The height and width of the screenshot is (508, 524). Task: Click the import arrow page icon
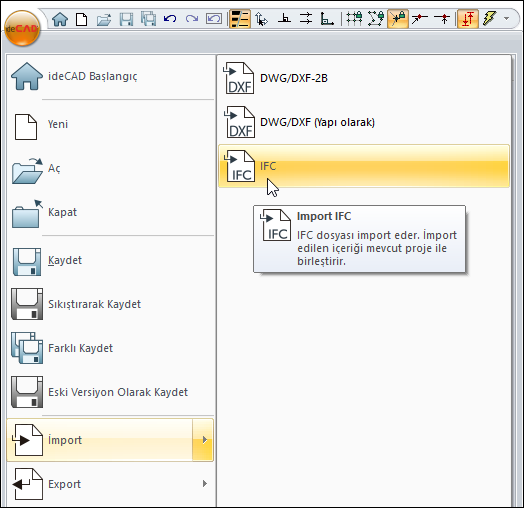[27, 440]
